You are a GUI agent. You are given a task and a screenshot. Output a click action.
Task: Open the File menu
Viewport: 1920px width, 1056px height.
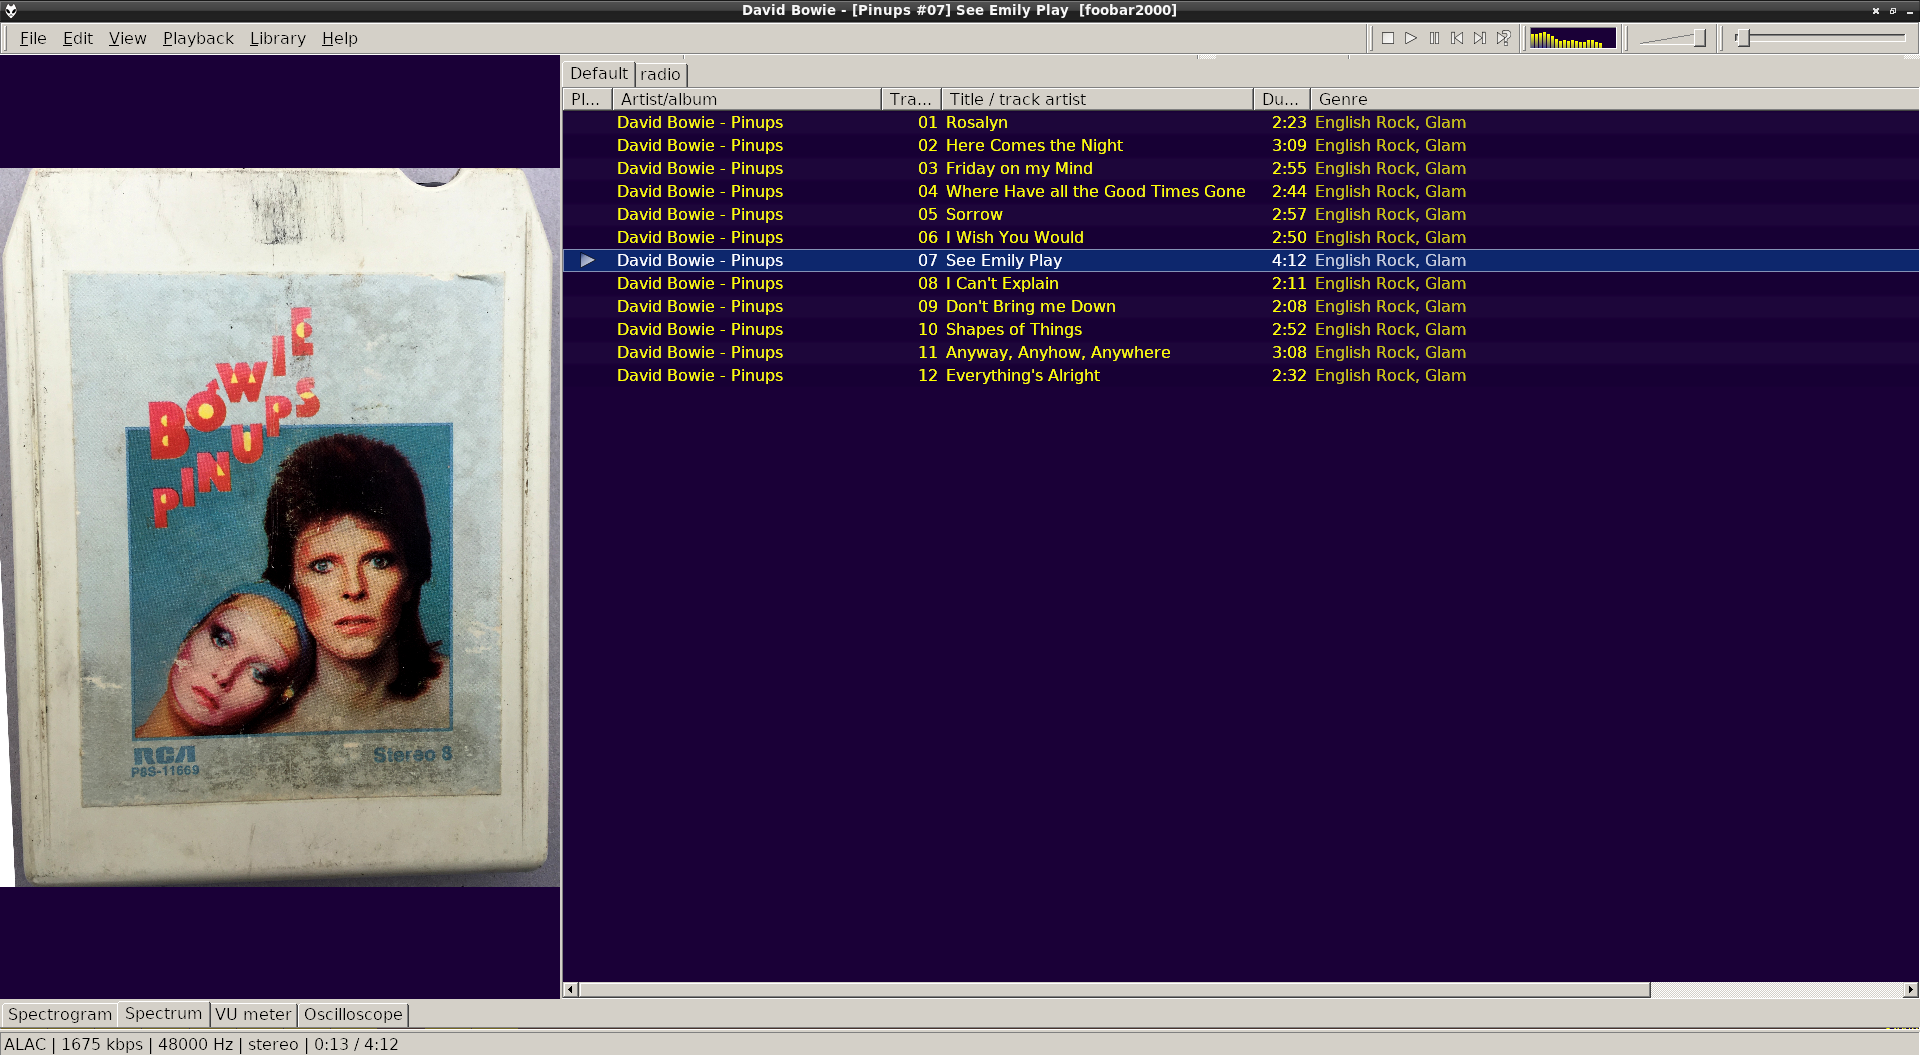33,38
